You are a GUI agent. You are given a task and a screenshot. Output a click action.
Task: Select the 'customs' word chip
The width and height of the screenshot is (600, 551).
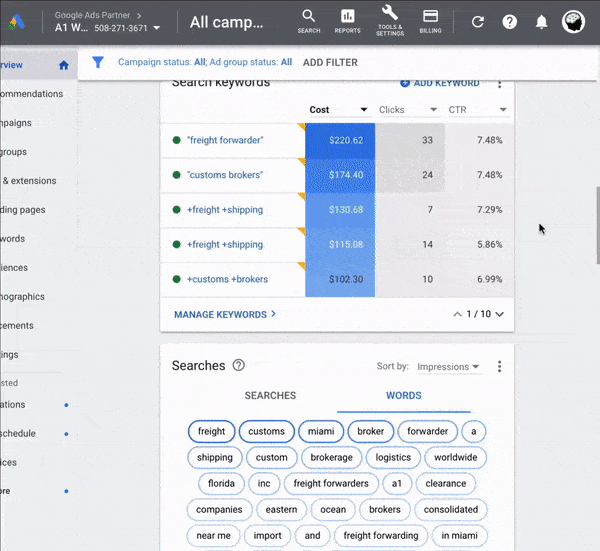267,431
